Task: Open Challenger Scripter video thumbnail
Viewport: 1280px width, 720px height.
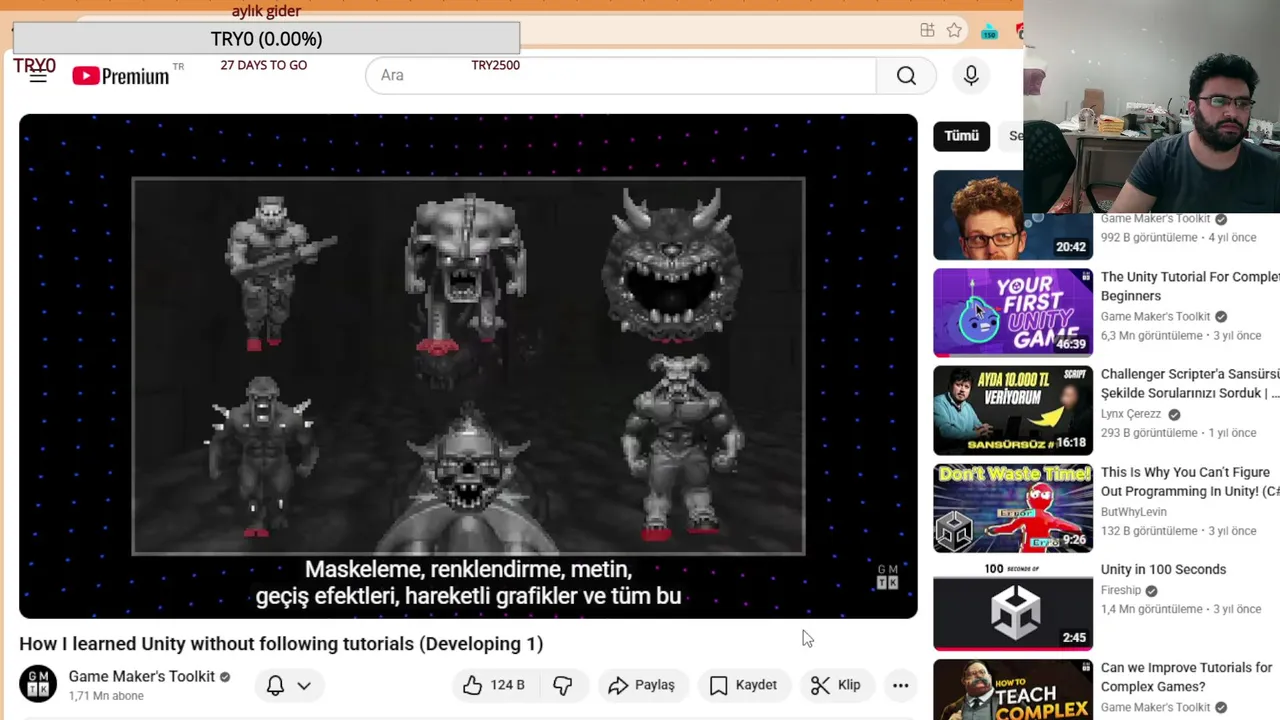Action: pos(1013,410)
